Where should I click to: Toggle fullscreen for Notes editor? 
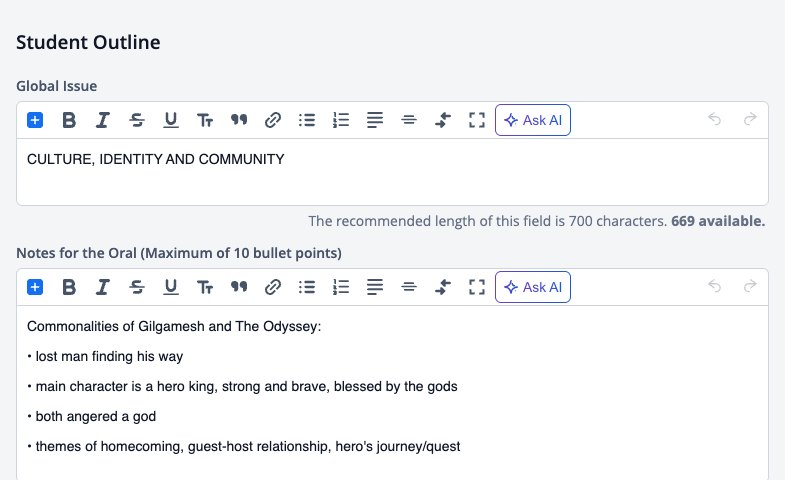[x=477, y=287]
